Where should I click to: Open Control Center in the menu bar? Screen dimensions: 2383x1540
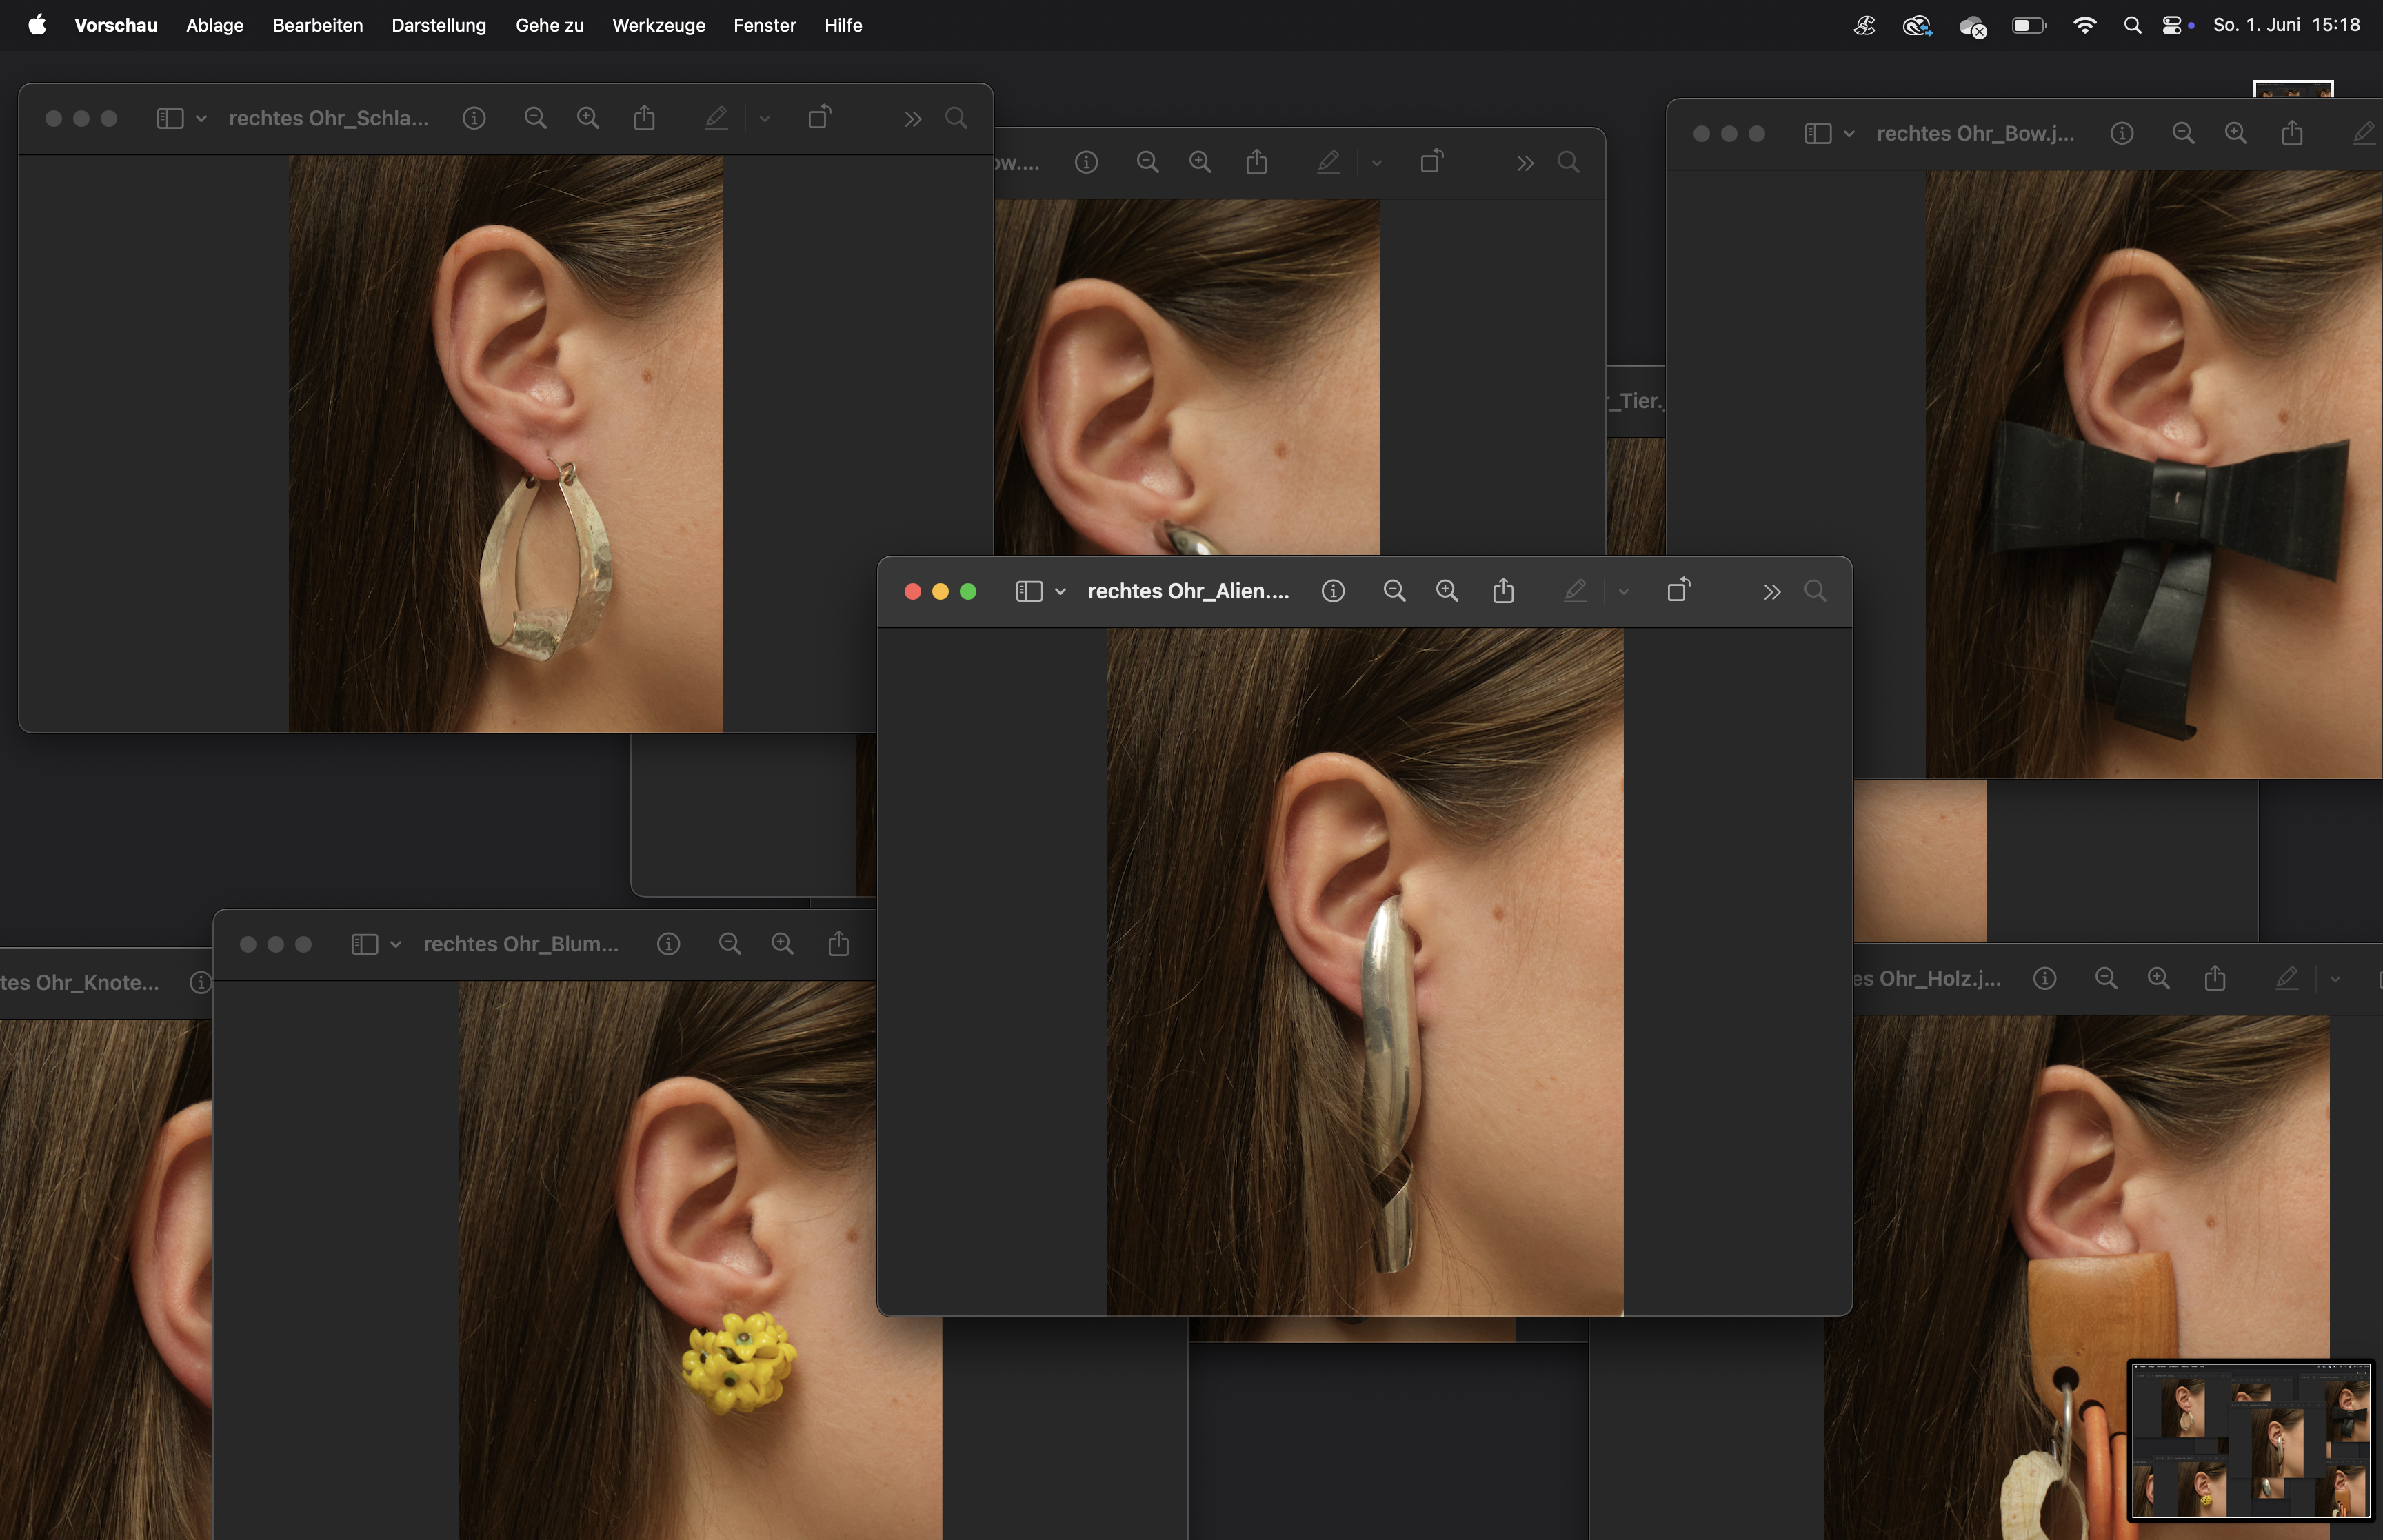[x=2172, y=25]
